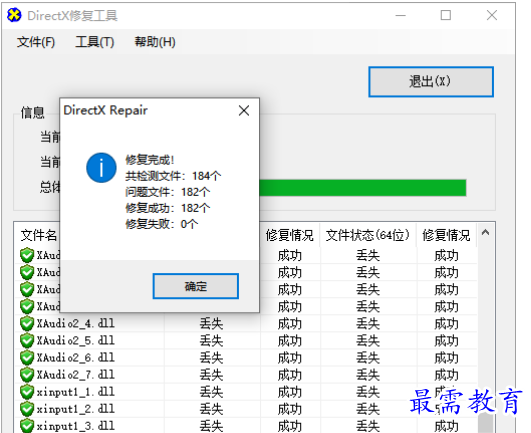531x433 pixels.
Task: Open the 工具(T) menu
Action: [x=94, y=42]
